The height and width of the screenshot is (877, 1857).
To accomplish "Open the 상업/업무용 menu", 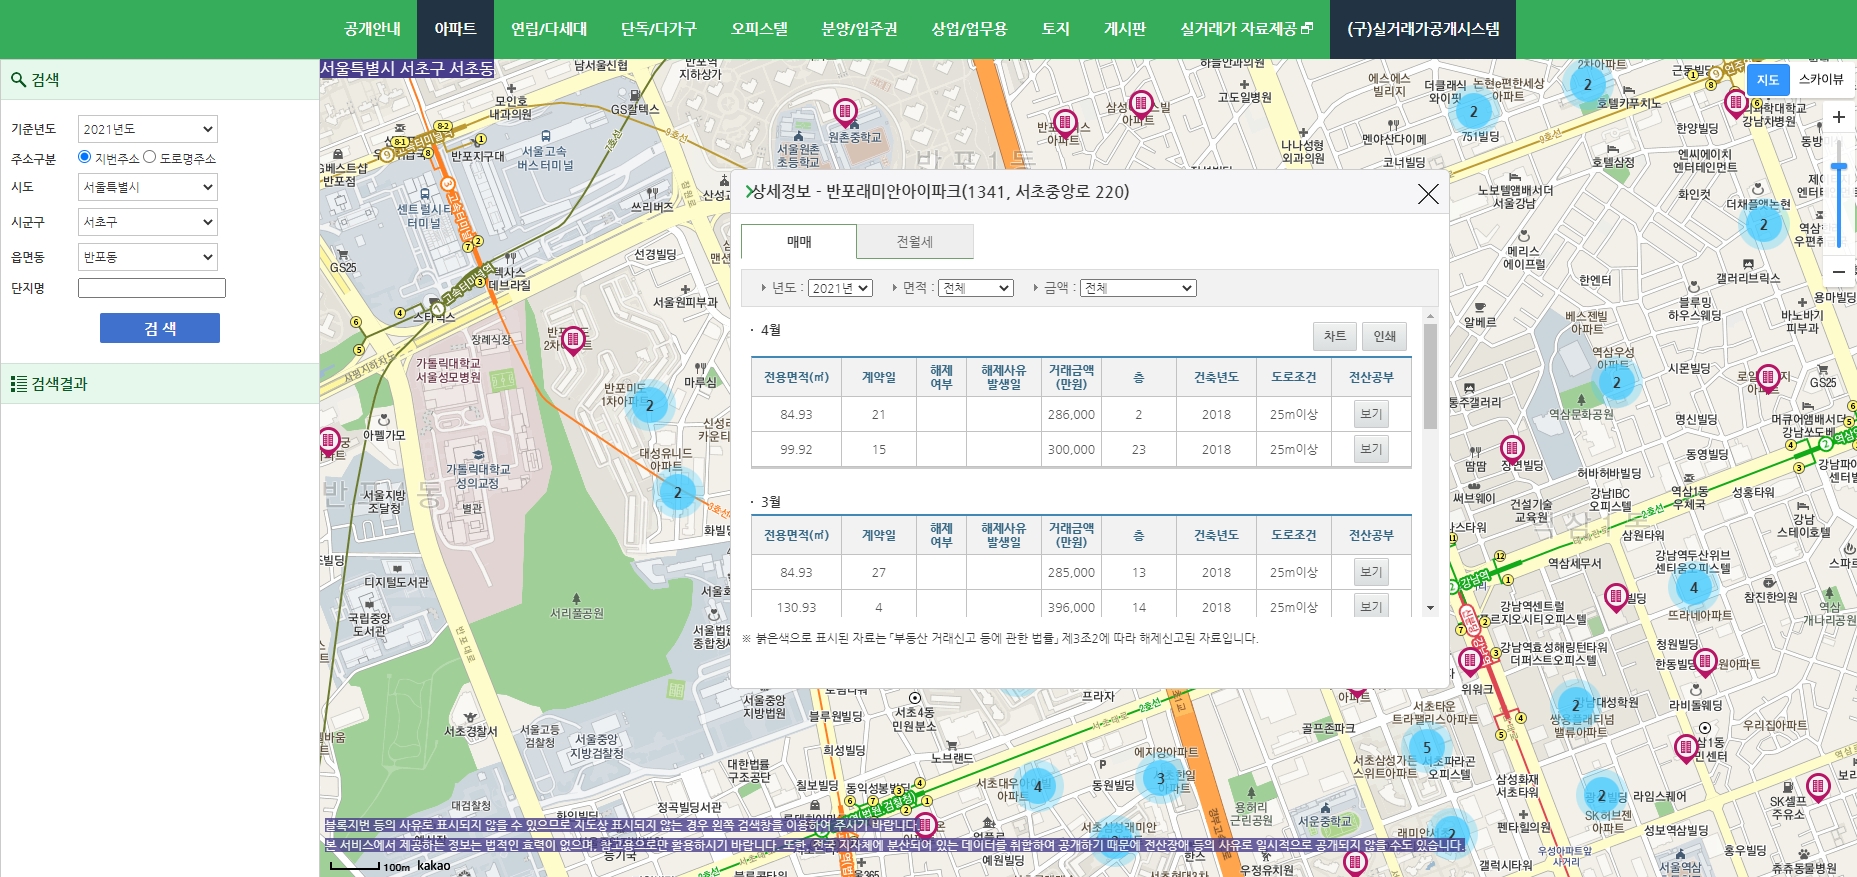I will [x=969, y=29].
